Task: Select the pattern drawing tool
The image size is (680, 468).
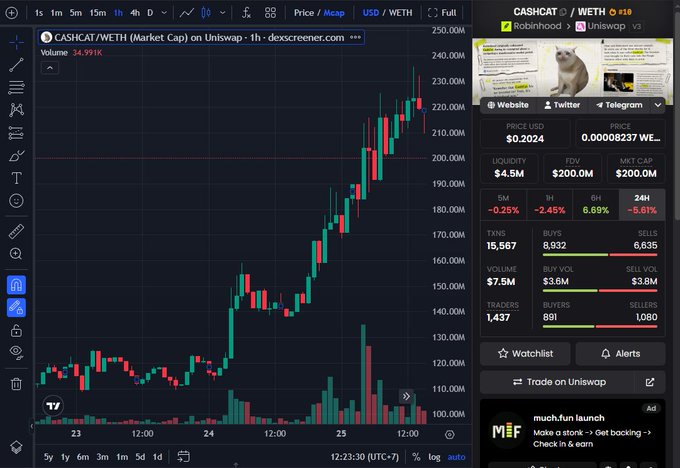Action: click(x=16, y=110)
